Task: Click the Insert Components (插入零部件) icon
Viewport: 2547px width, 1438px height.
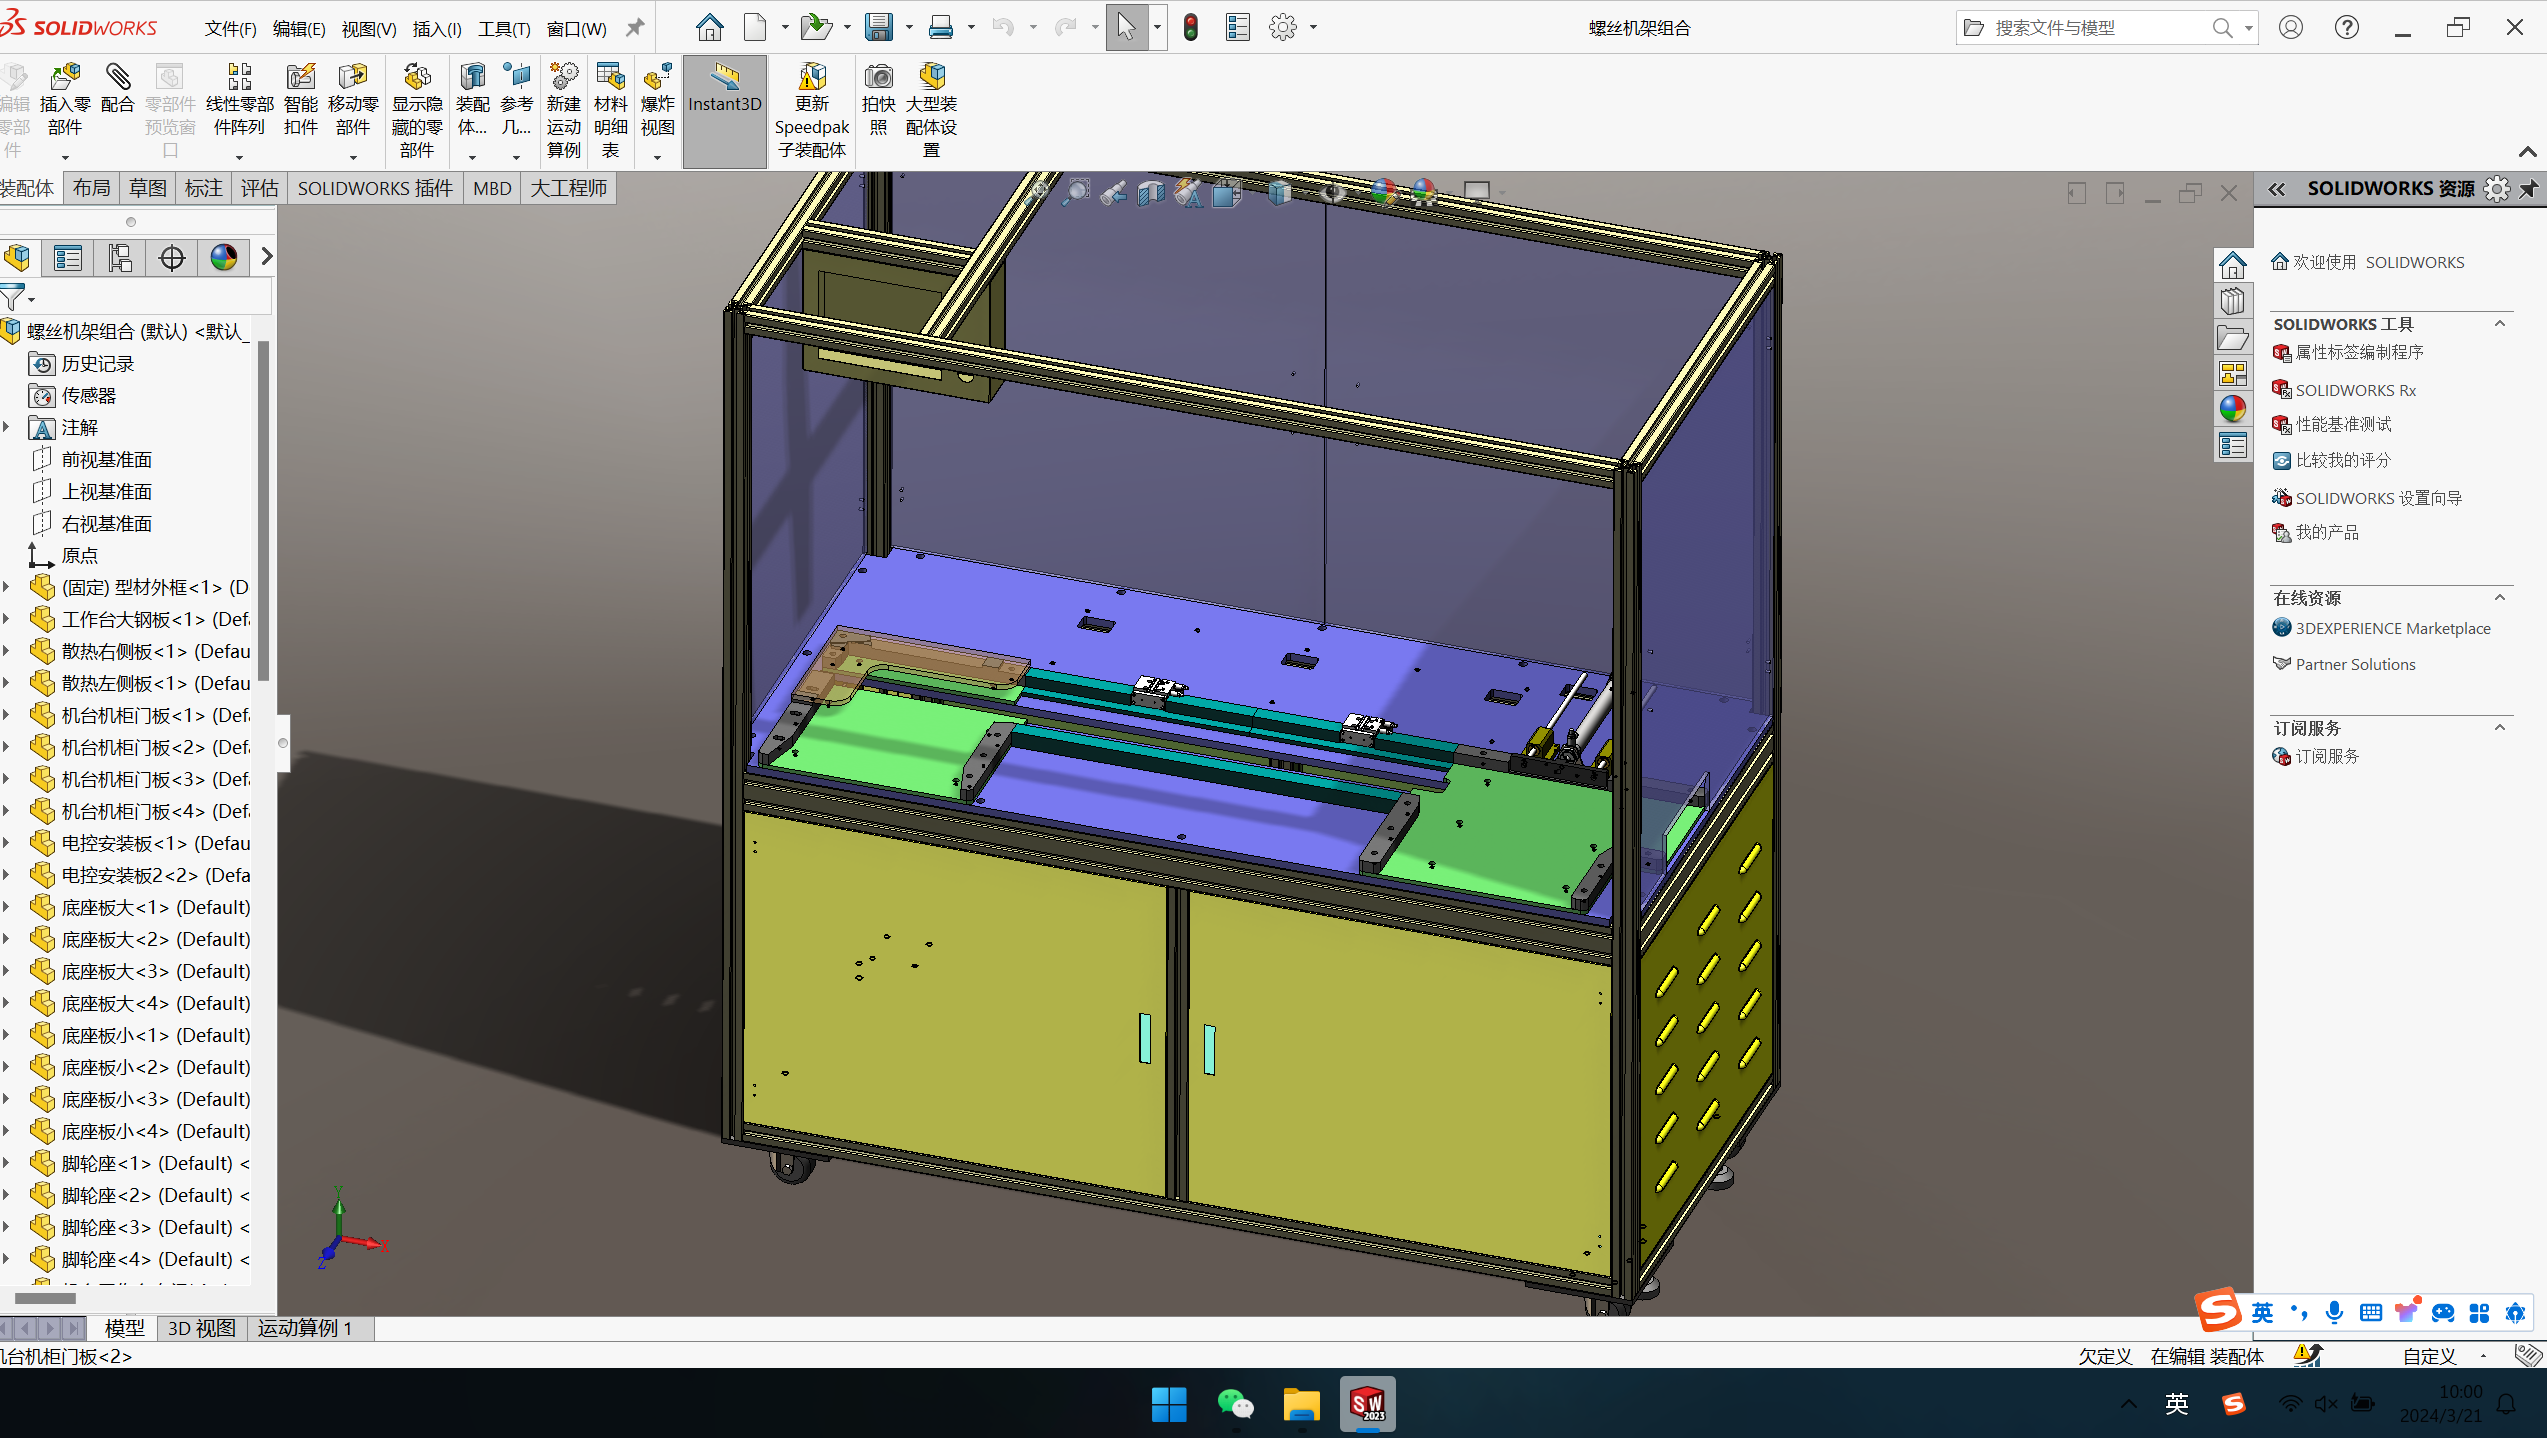Action: pos(64,78)
